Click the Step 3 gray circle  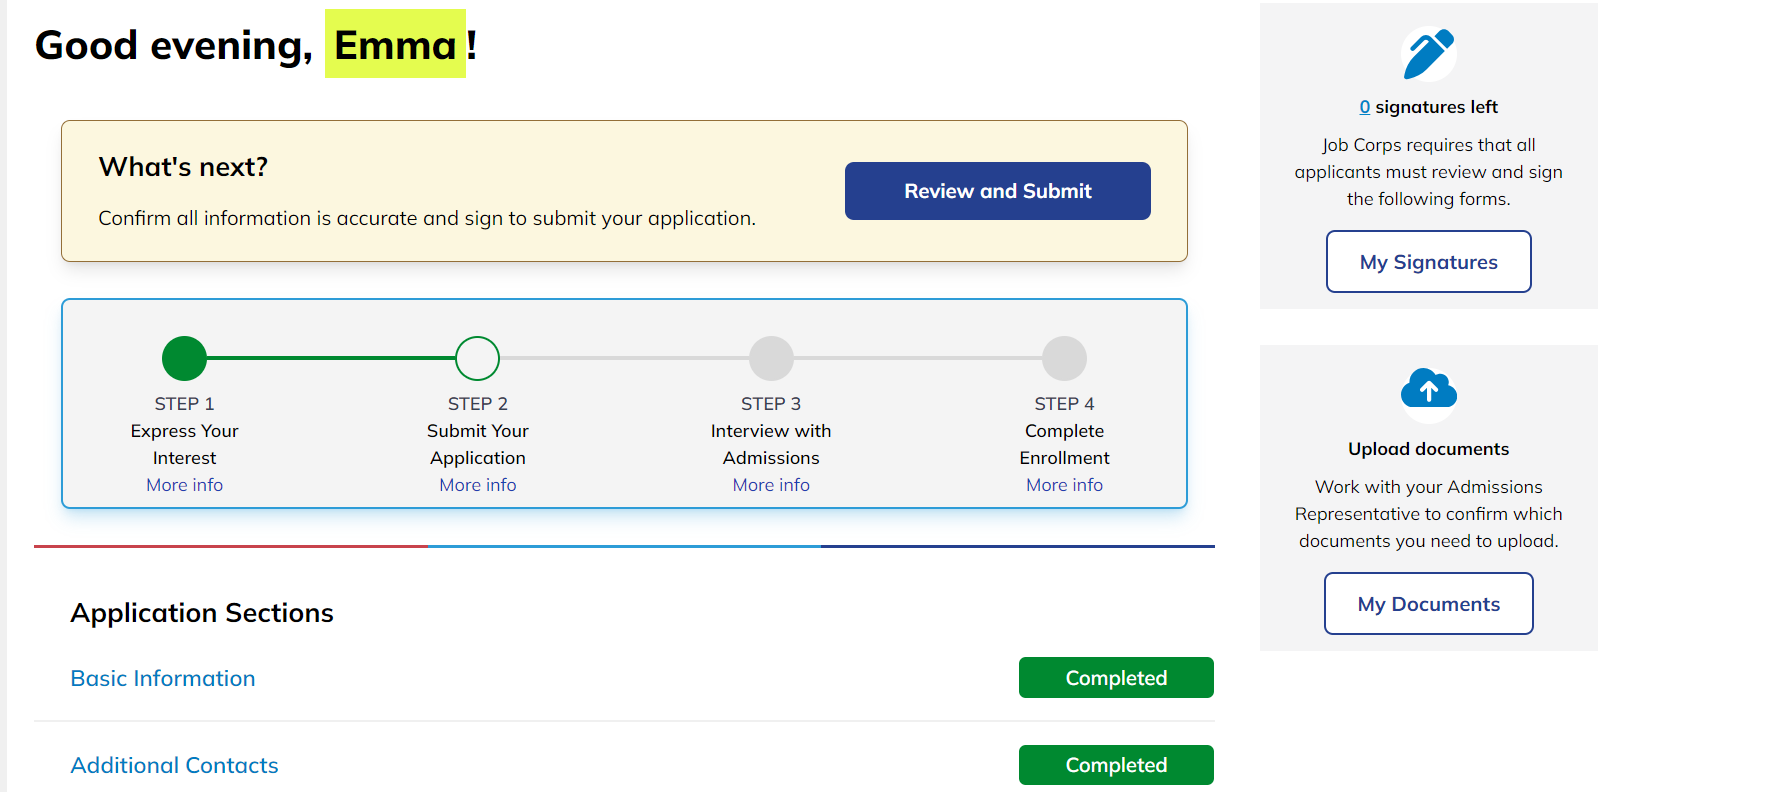[771, 358]
